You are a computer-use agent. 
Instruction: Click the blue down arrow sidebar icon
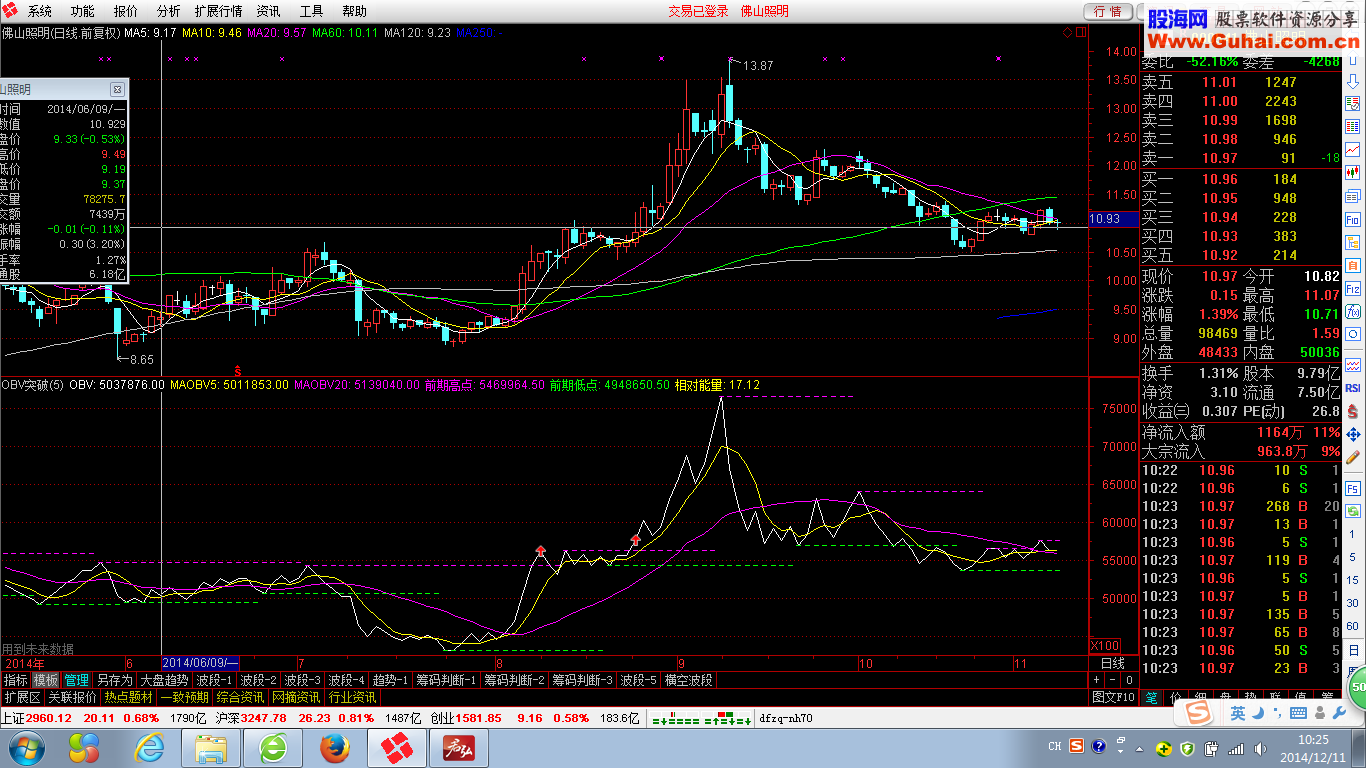click(1351, 80)
